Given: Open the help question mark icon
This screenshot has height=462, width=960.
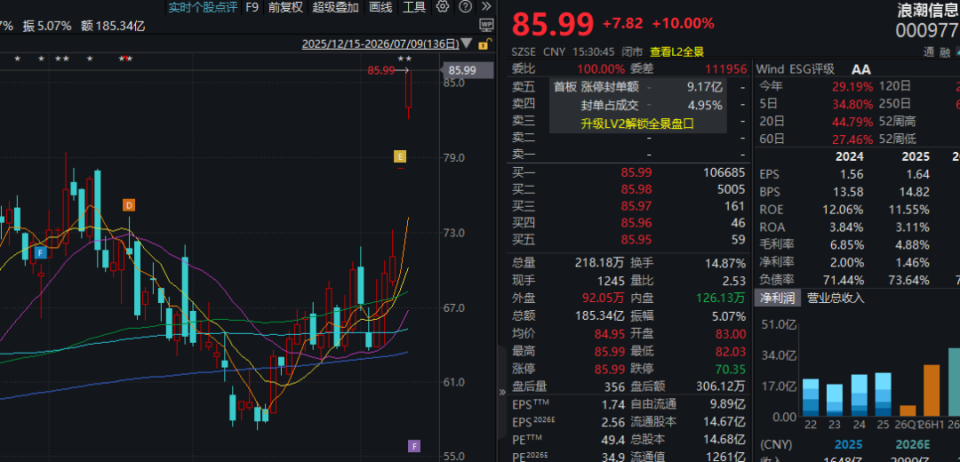Looking at the screenshot, I should click(465, 7).
